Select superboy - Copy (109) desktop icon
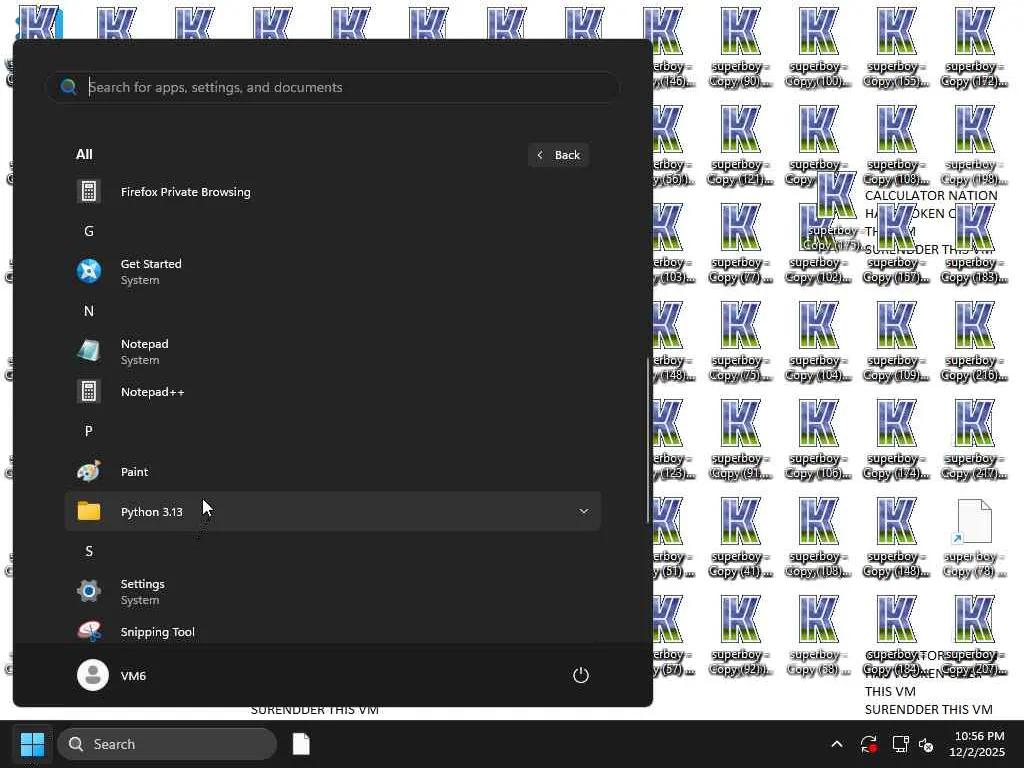The height and width of the screenshot is (768, 1024). pos(896,341)
